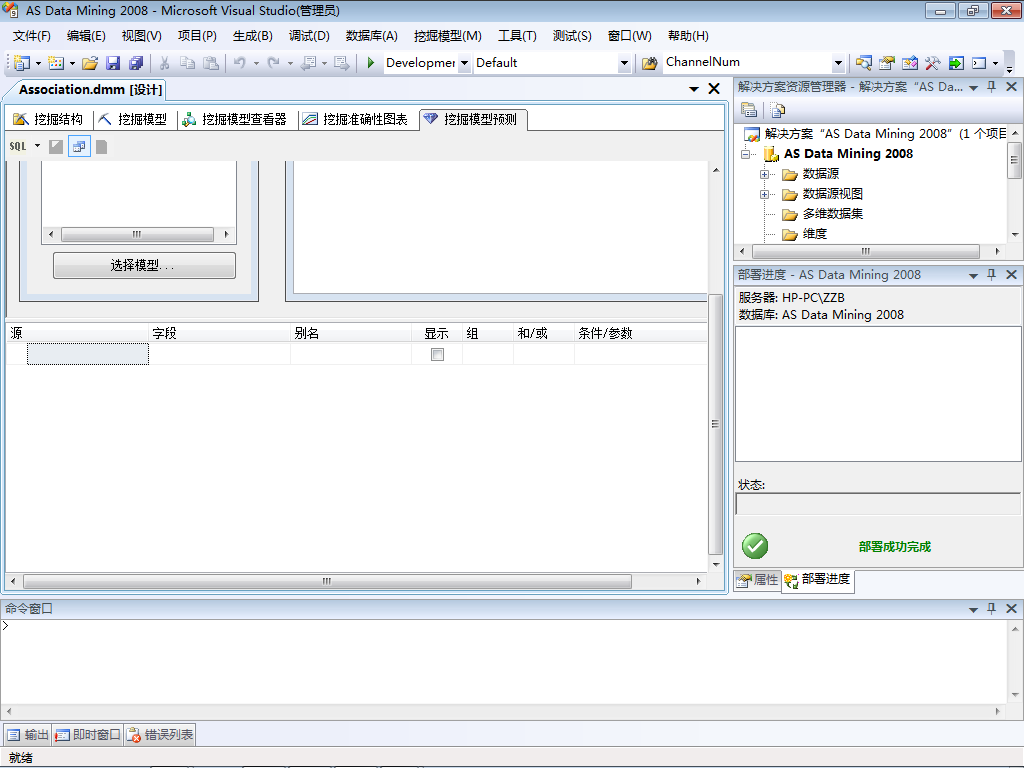This screenshot has width=1024, height=768.
Task: Click the Save All icon
Action: pyautogui.click(x=136, y=63)
